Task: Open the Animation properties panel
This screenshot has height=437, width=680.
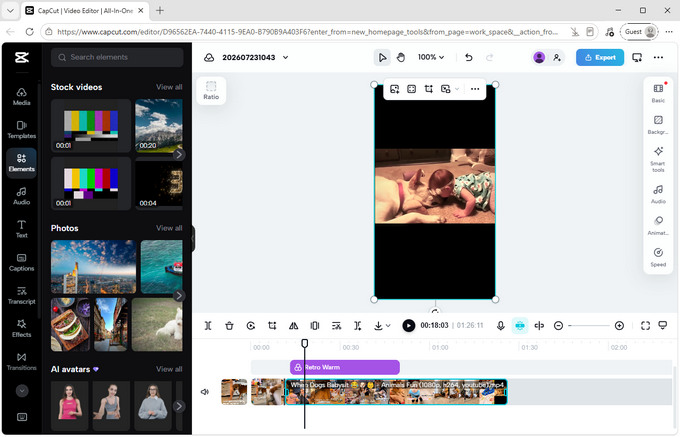Action: pos(658,226)
